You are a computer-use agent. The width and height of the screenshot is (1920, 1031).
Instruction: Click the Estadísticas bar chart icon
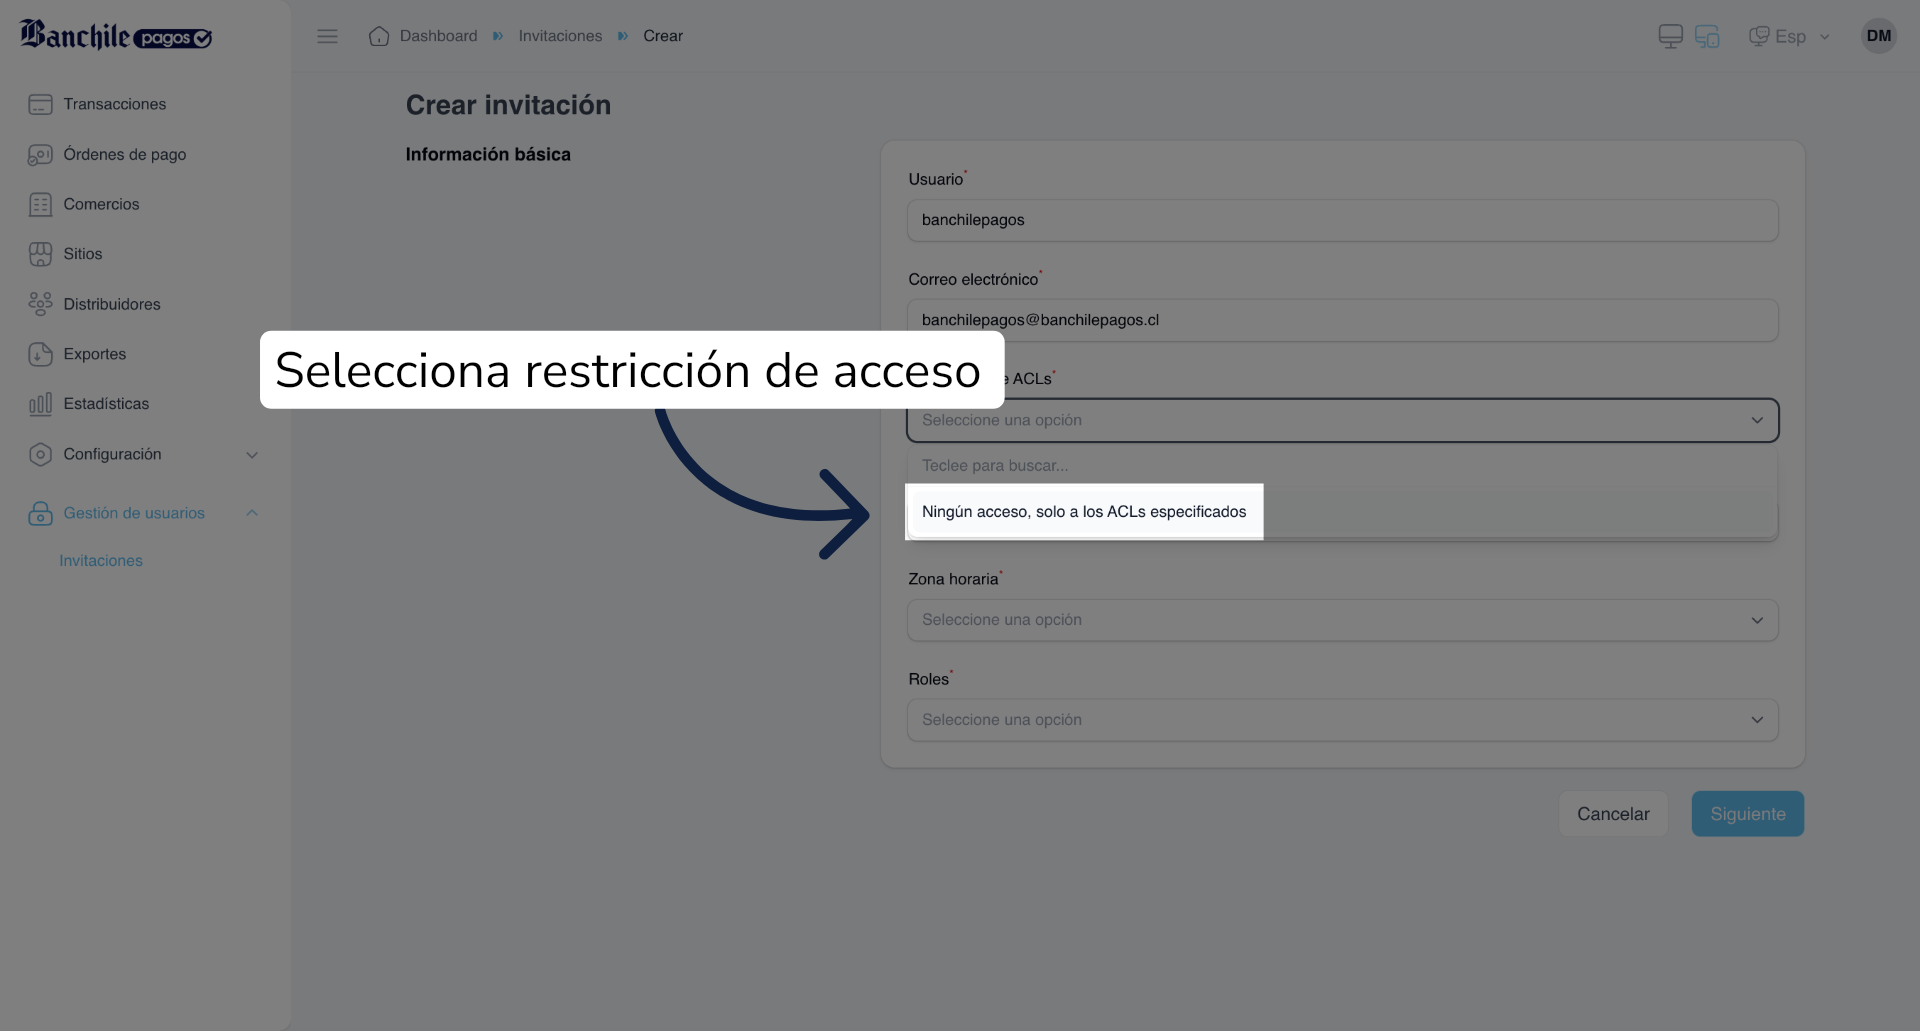point(40,404)
